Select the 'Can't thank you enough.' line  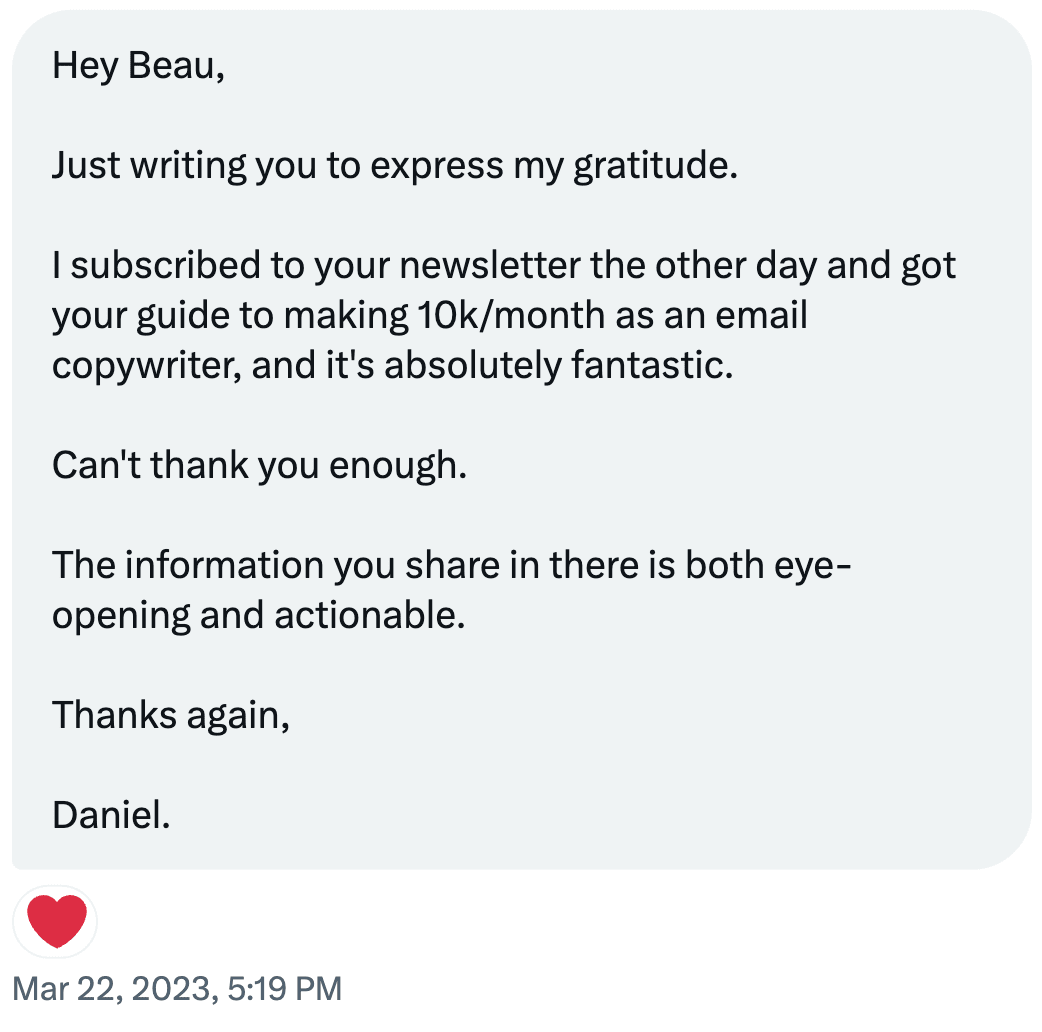click(259, 465)
